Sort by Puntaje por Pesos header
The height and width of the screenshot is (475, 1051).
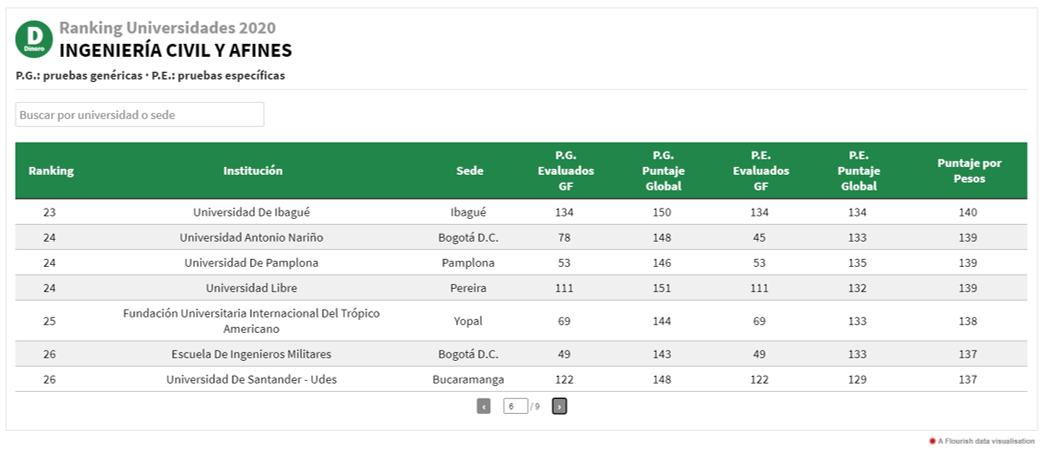click(969, 171)
